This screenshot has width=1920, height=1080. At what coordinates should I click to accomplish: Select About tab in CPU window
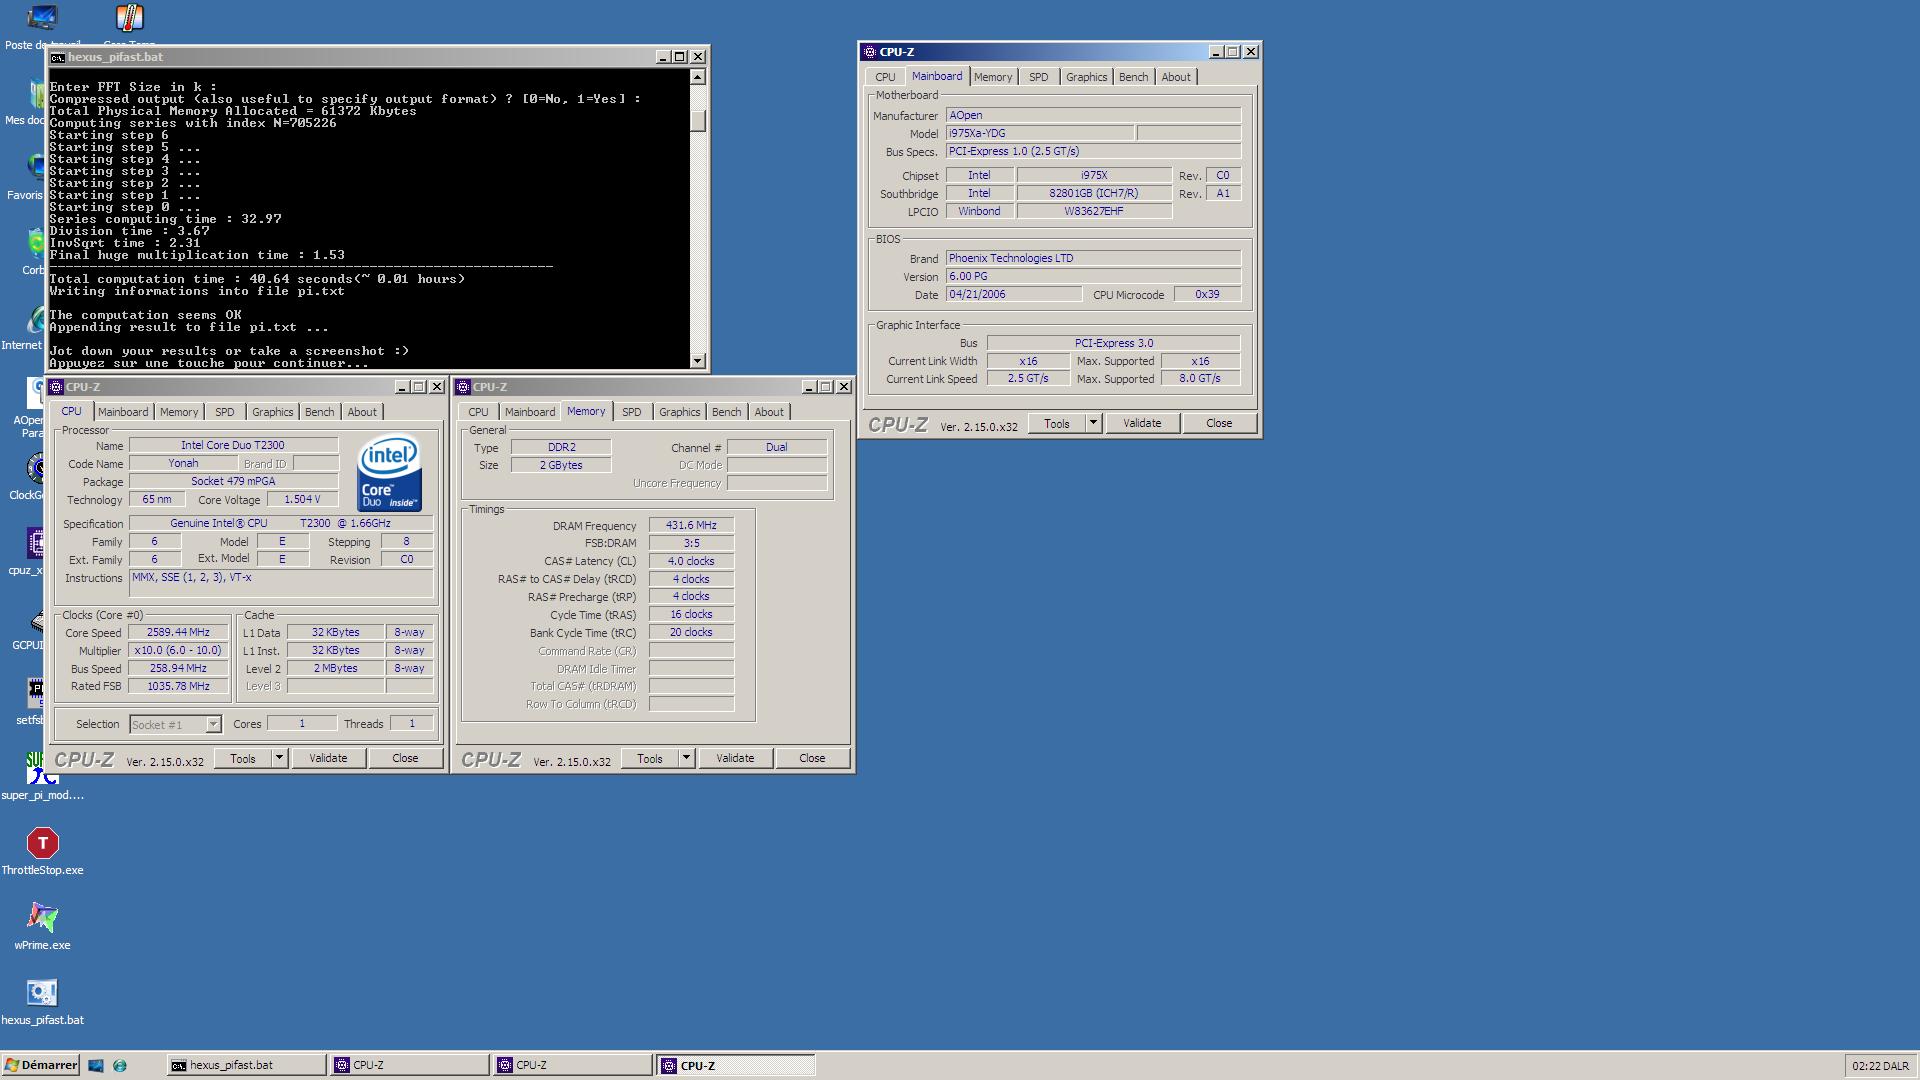362,412
